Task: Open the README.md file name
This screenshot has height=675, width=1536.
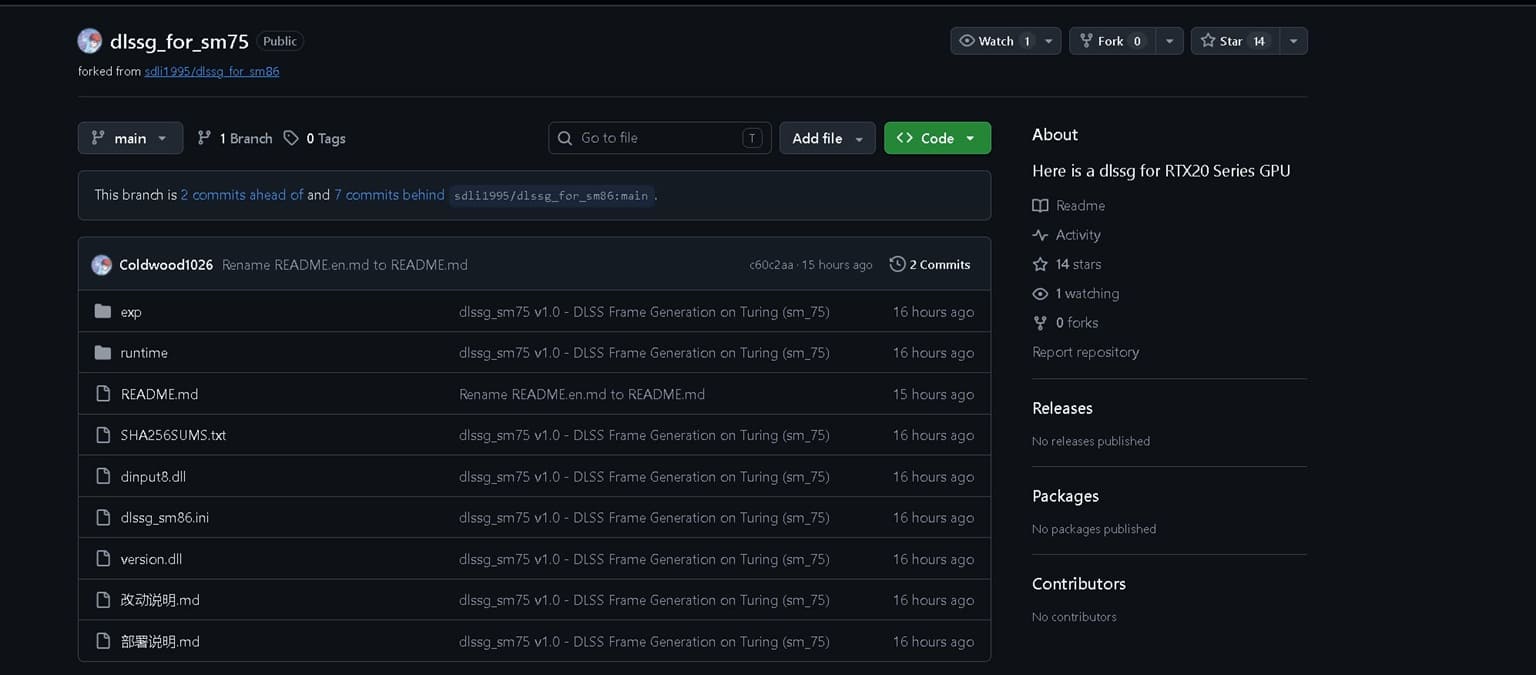Action: pyautogui.click(x=159, y=394)
